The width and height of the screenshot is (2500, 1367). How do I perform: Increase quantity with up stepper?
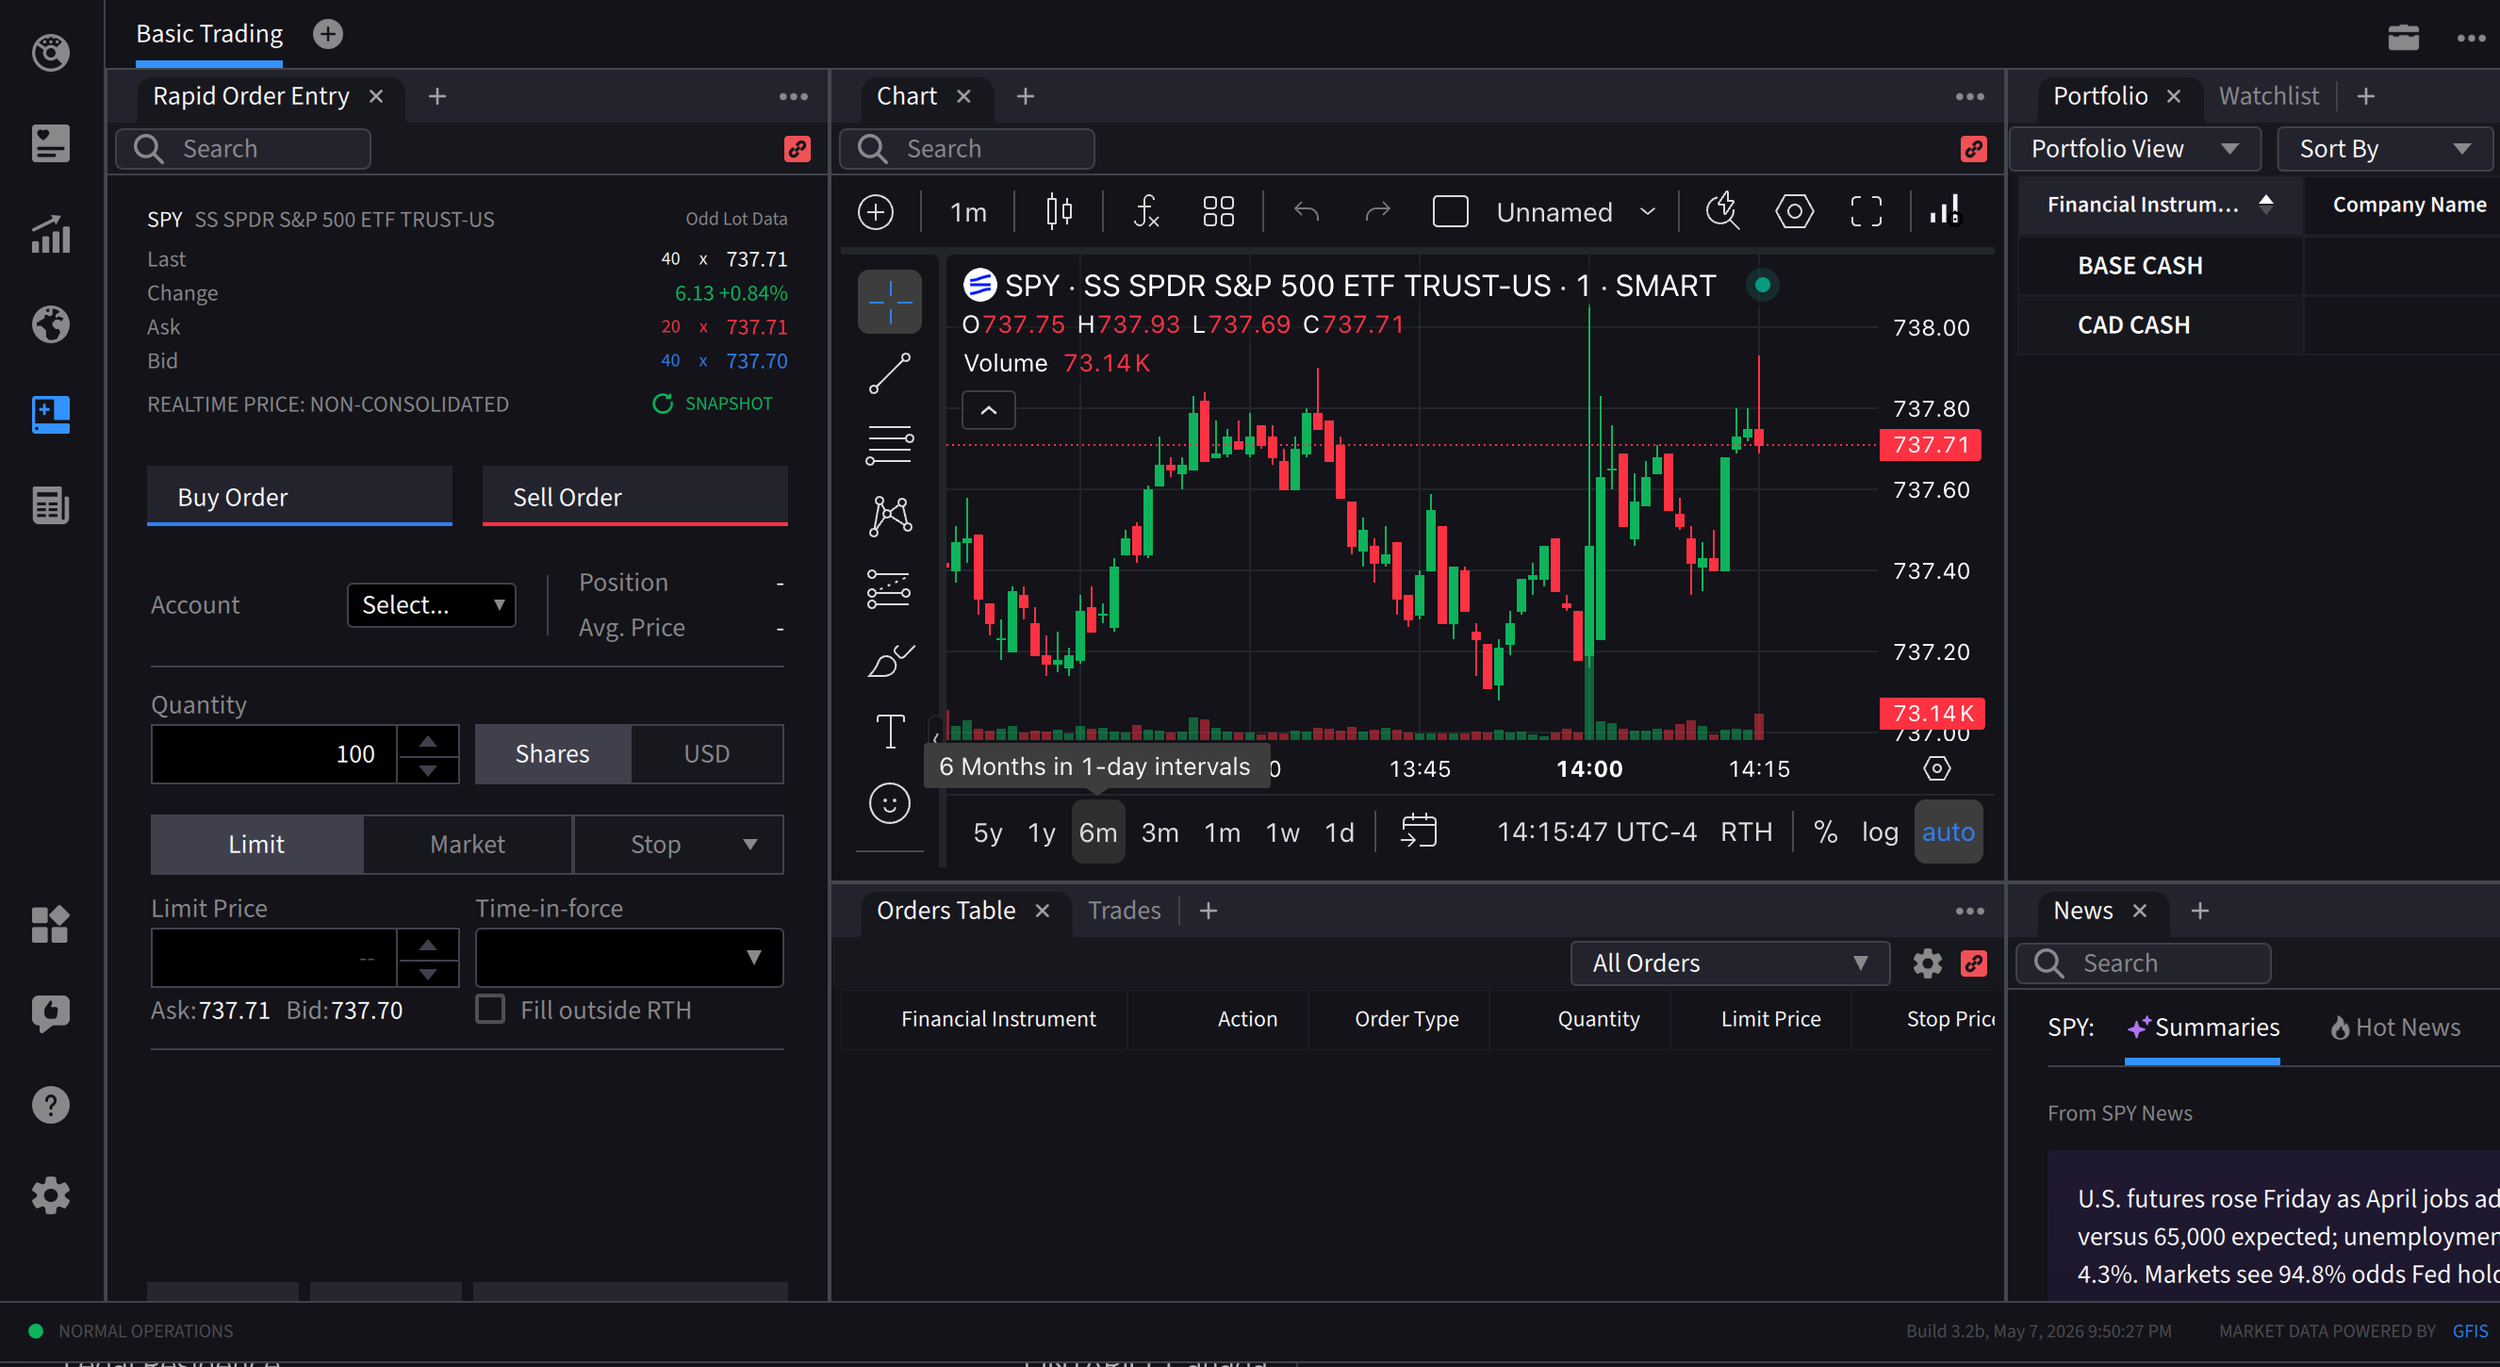coord(427,741)
